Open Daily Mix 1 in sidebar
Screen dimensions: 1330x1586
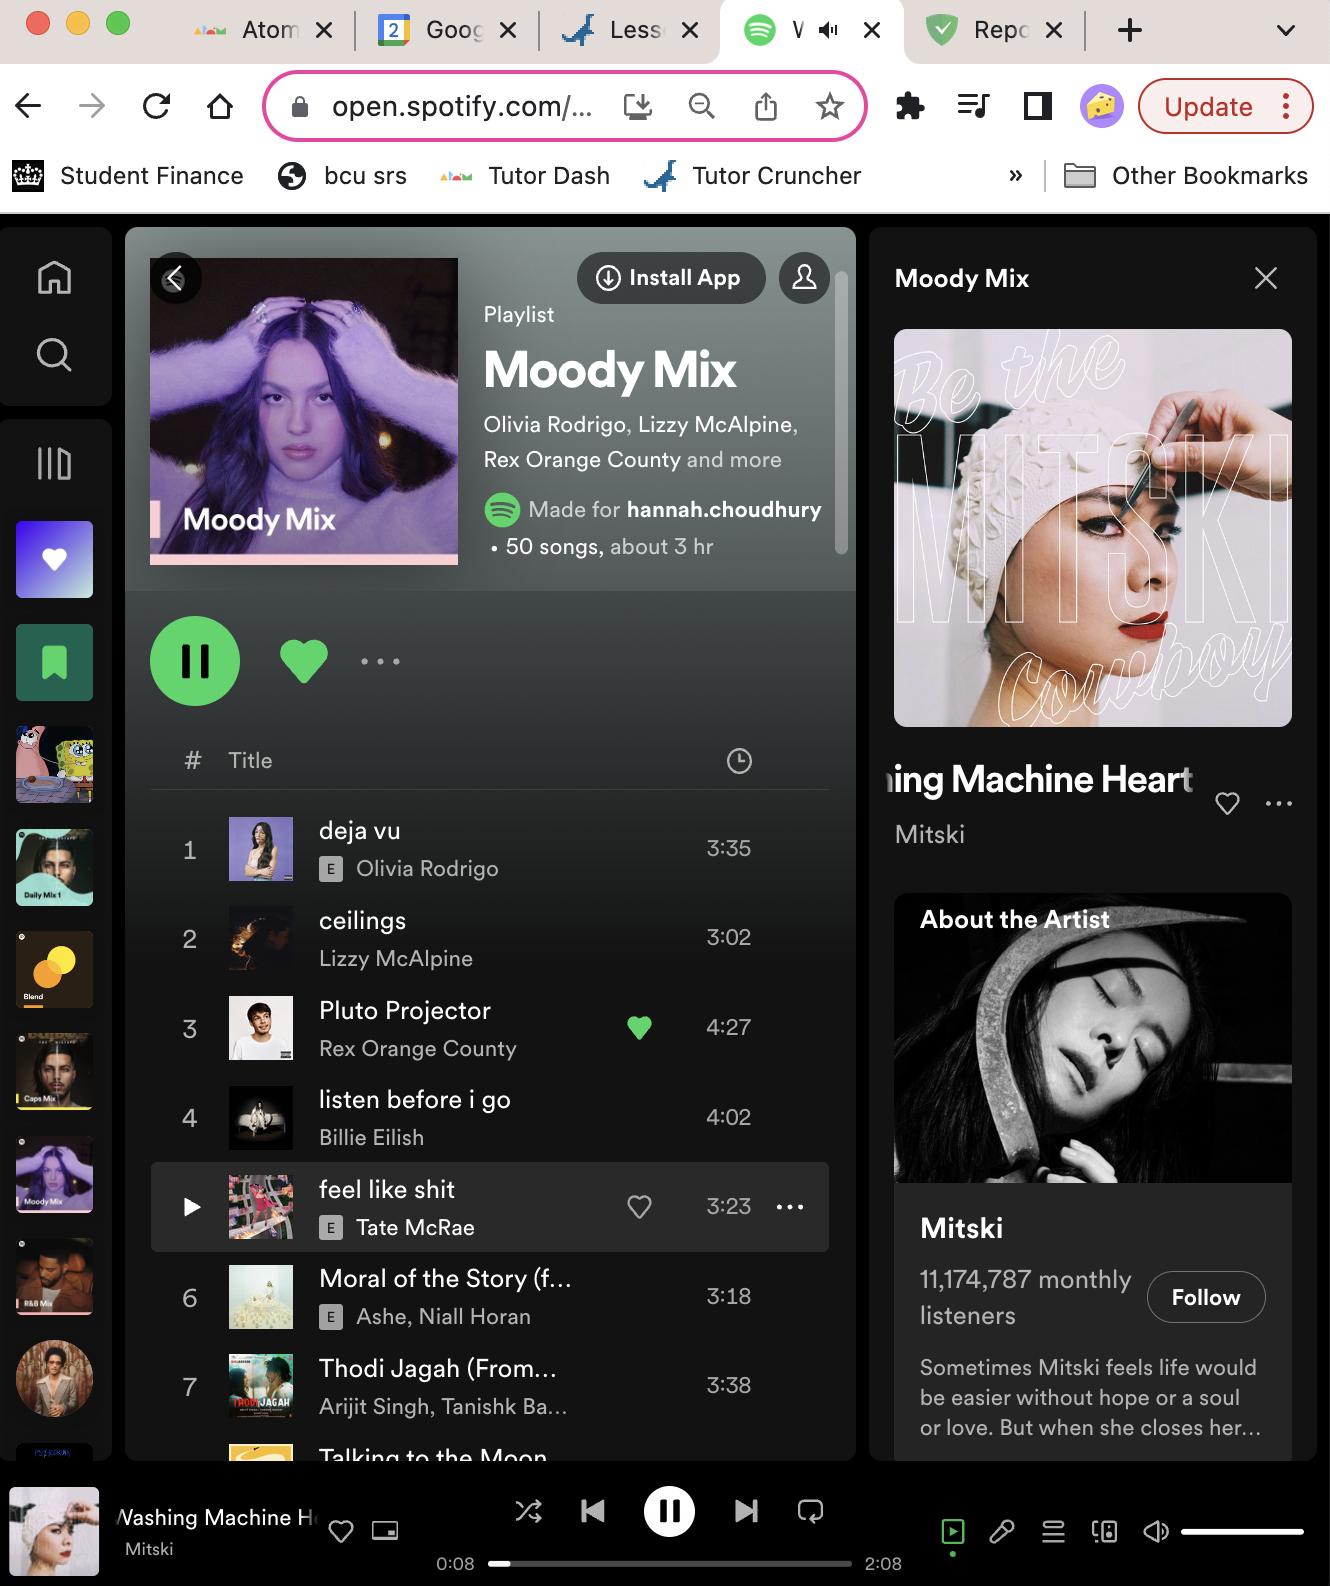pyautogui.click(x=54, y=867)
